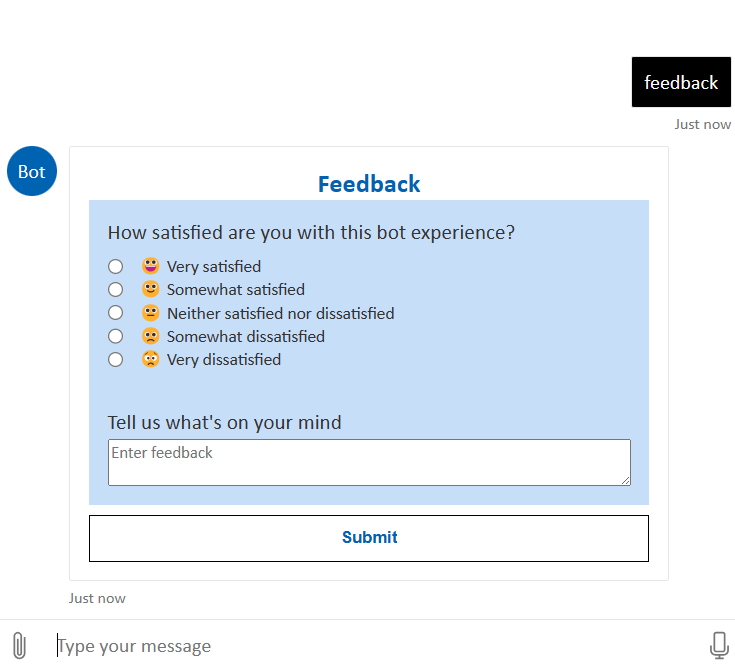The width and height of the screenshot is (735, 667).
Task: Select the Somewhat satisfied radio button
Action: tap(116, 289)
